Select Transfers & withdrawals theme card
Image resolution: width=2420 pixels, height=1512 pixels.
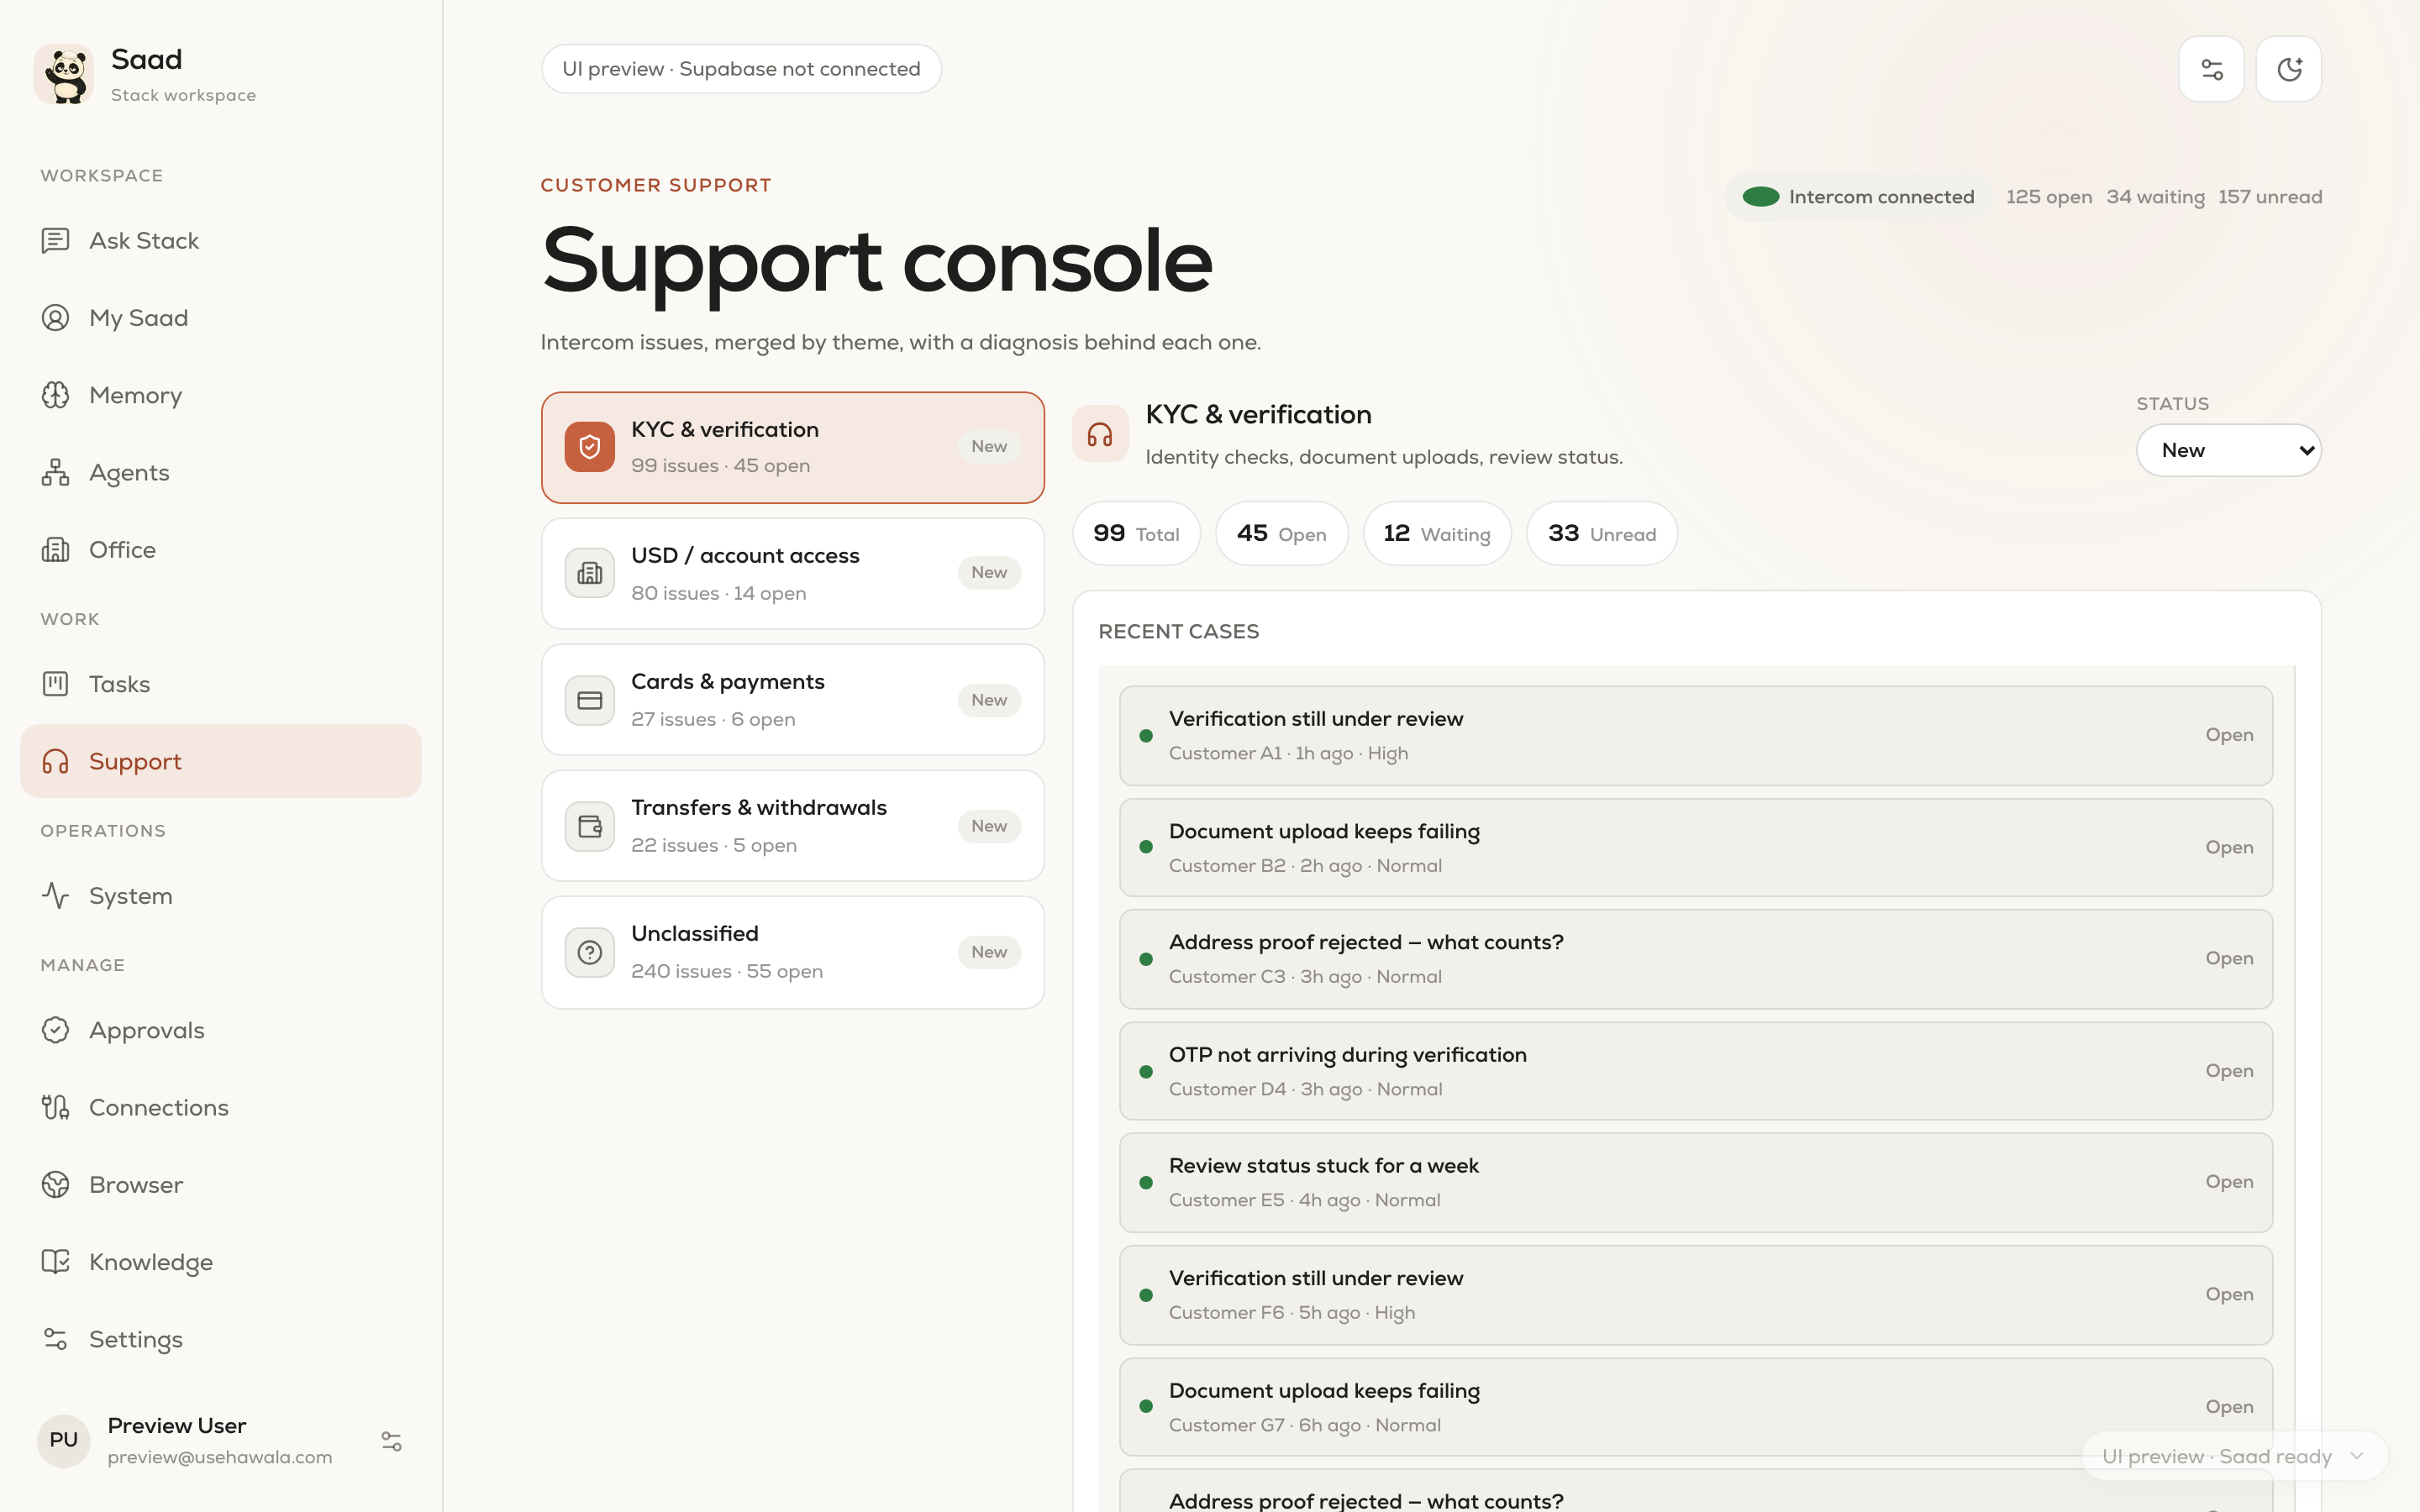[793, 826]
